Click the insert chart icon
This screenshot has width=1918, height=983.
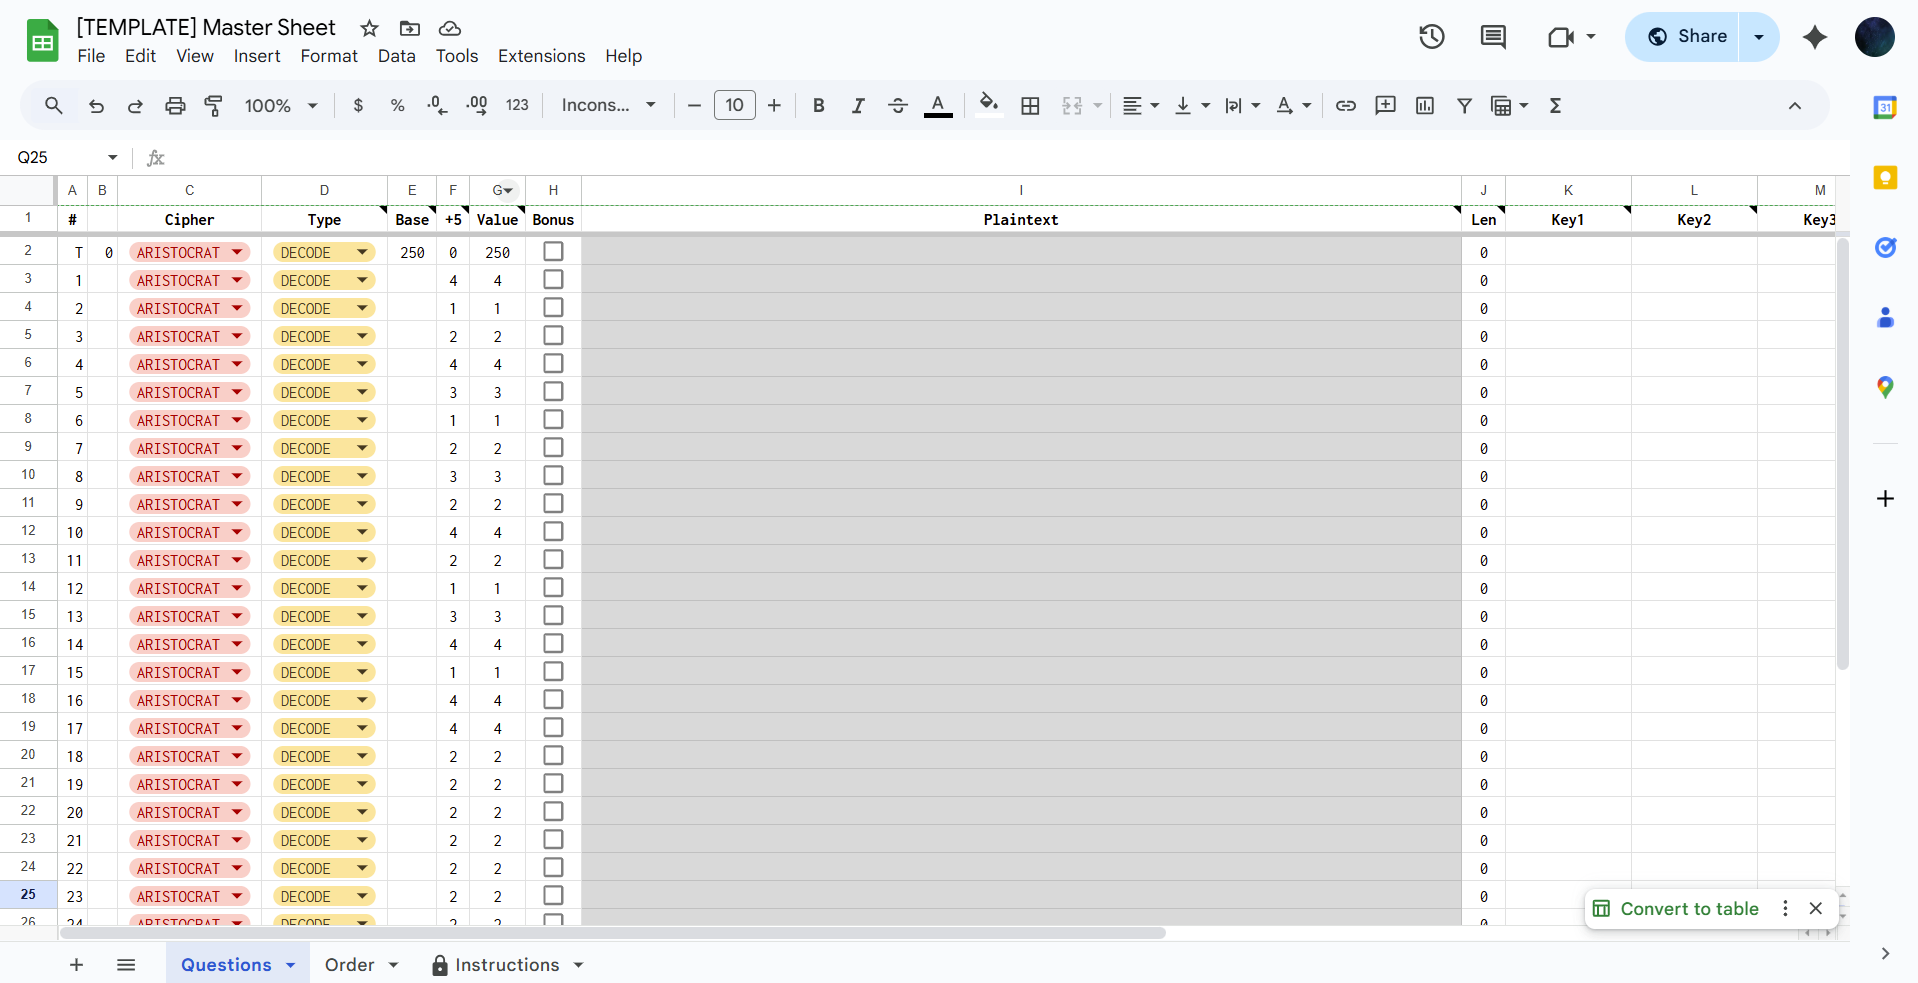[1424, 105]
